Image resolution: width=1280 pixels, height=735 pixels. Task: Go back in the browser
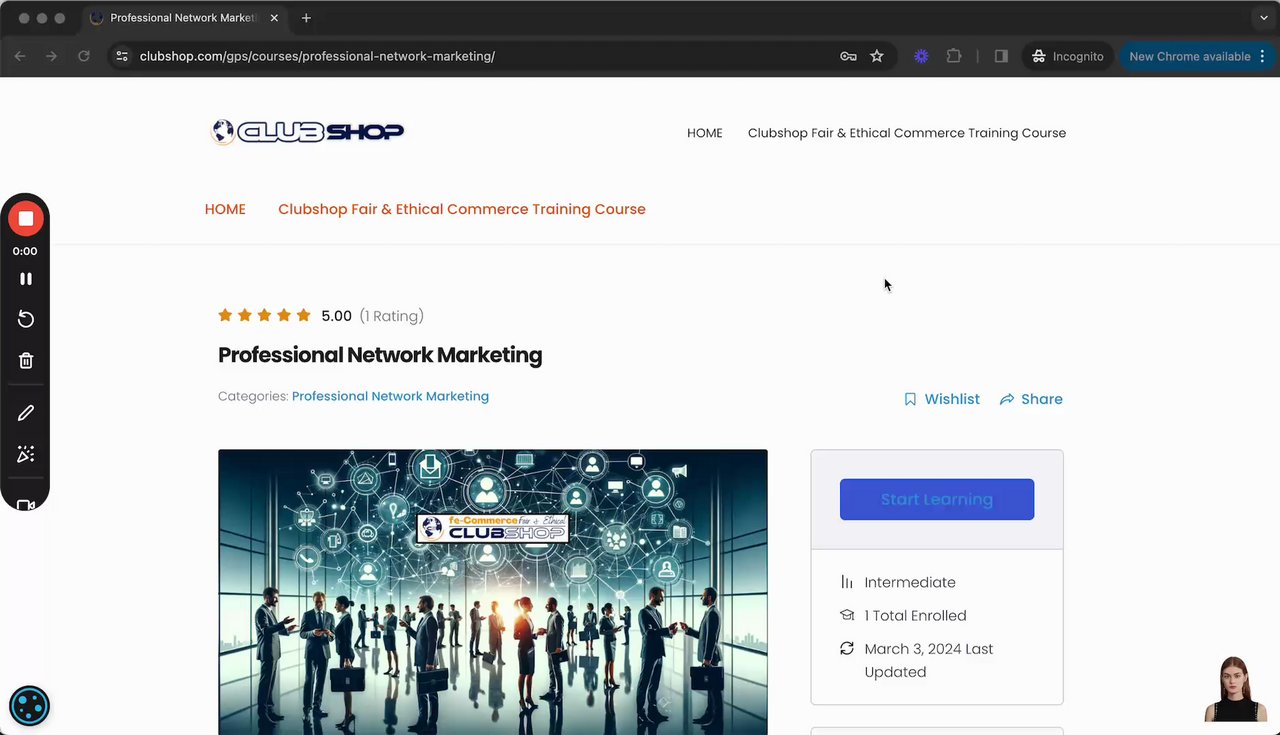click(x=20, y=56)
